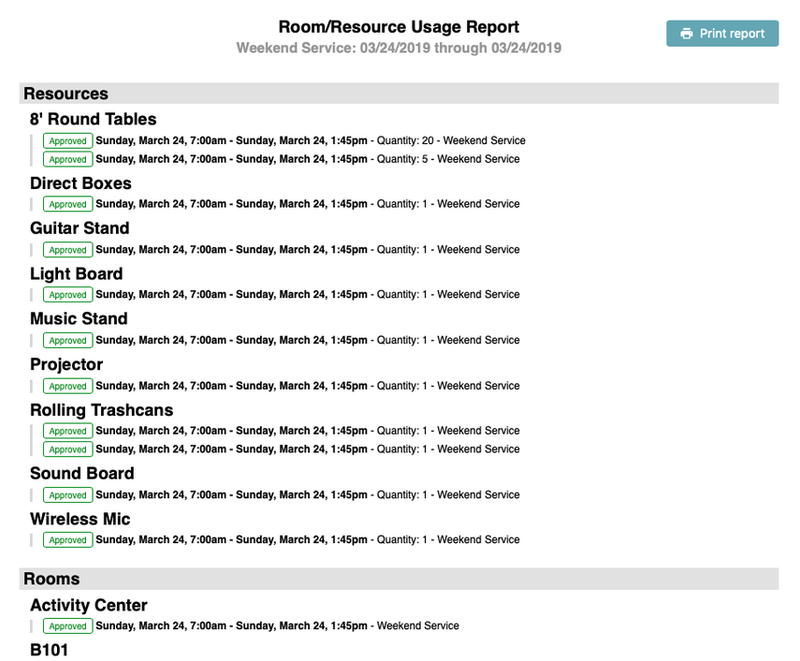
Task: Click the Weekend Service date range subtitle
Action: click(398, 47)
